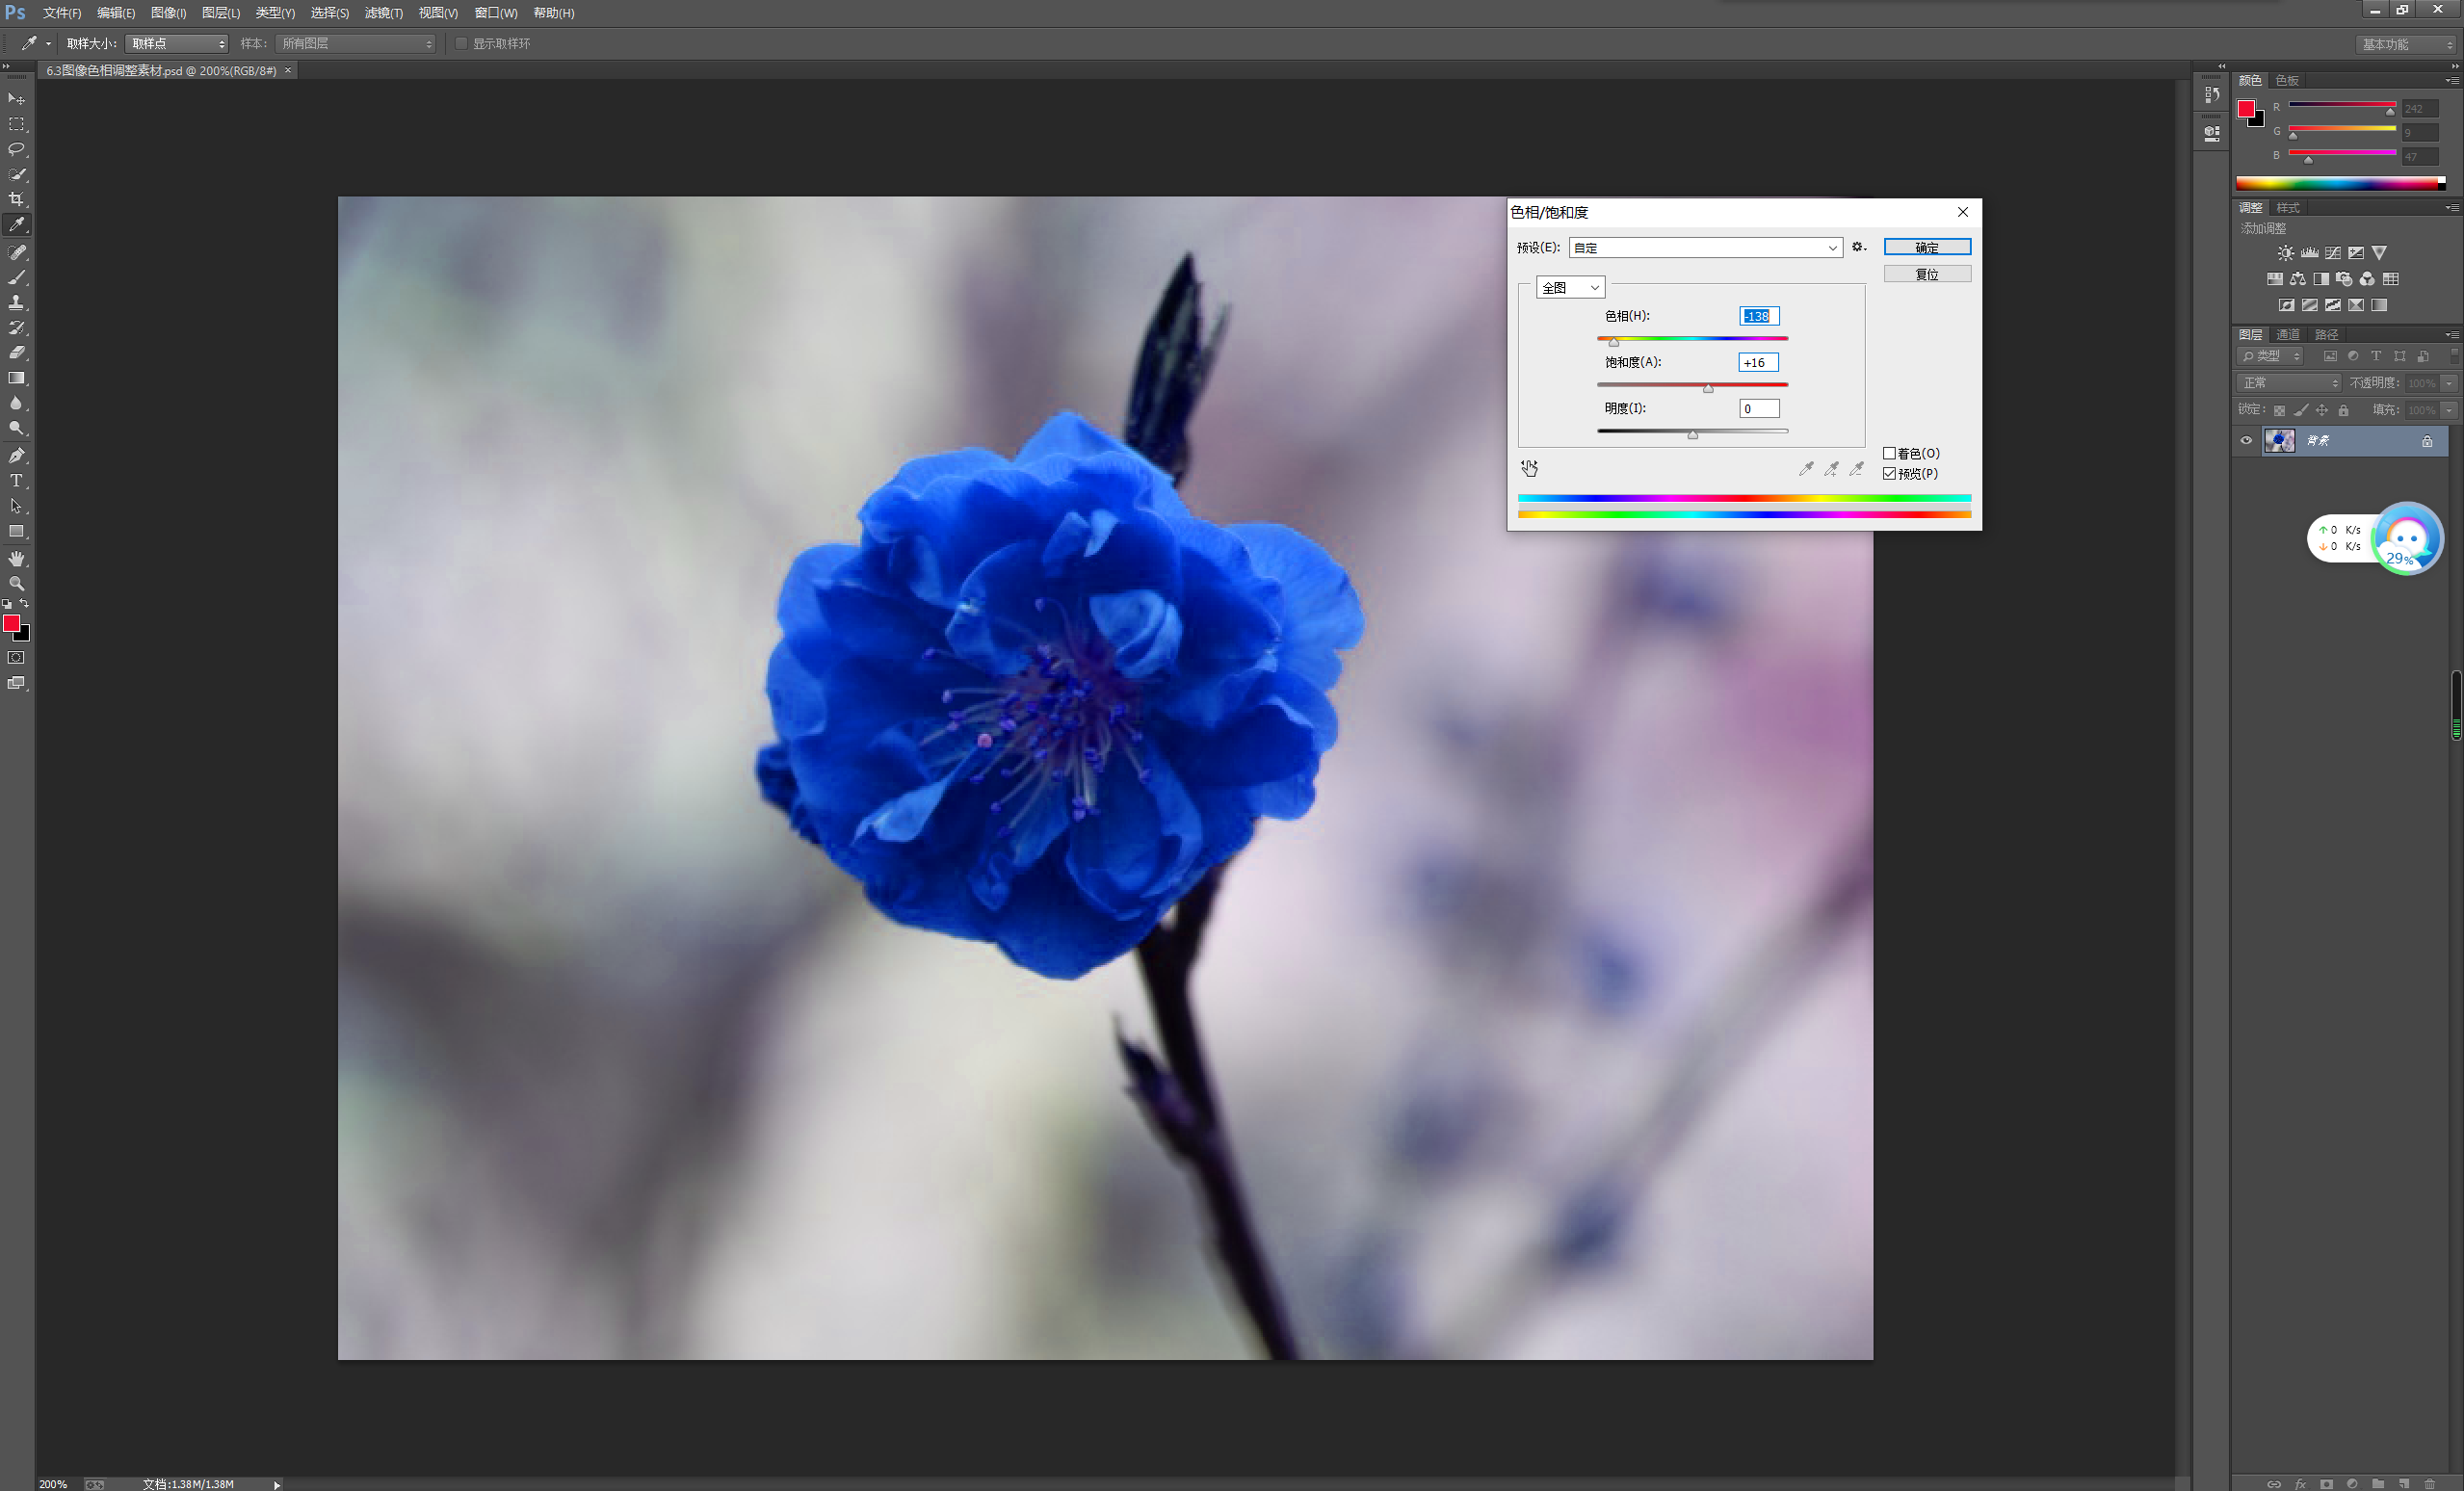The image size is (2464, 1491).
Task: Toggle lock position
Action: pyautogui.click(x=2322, y=410)
